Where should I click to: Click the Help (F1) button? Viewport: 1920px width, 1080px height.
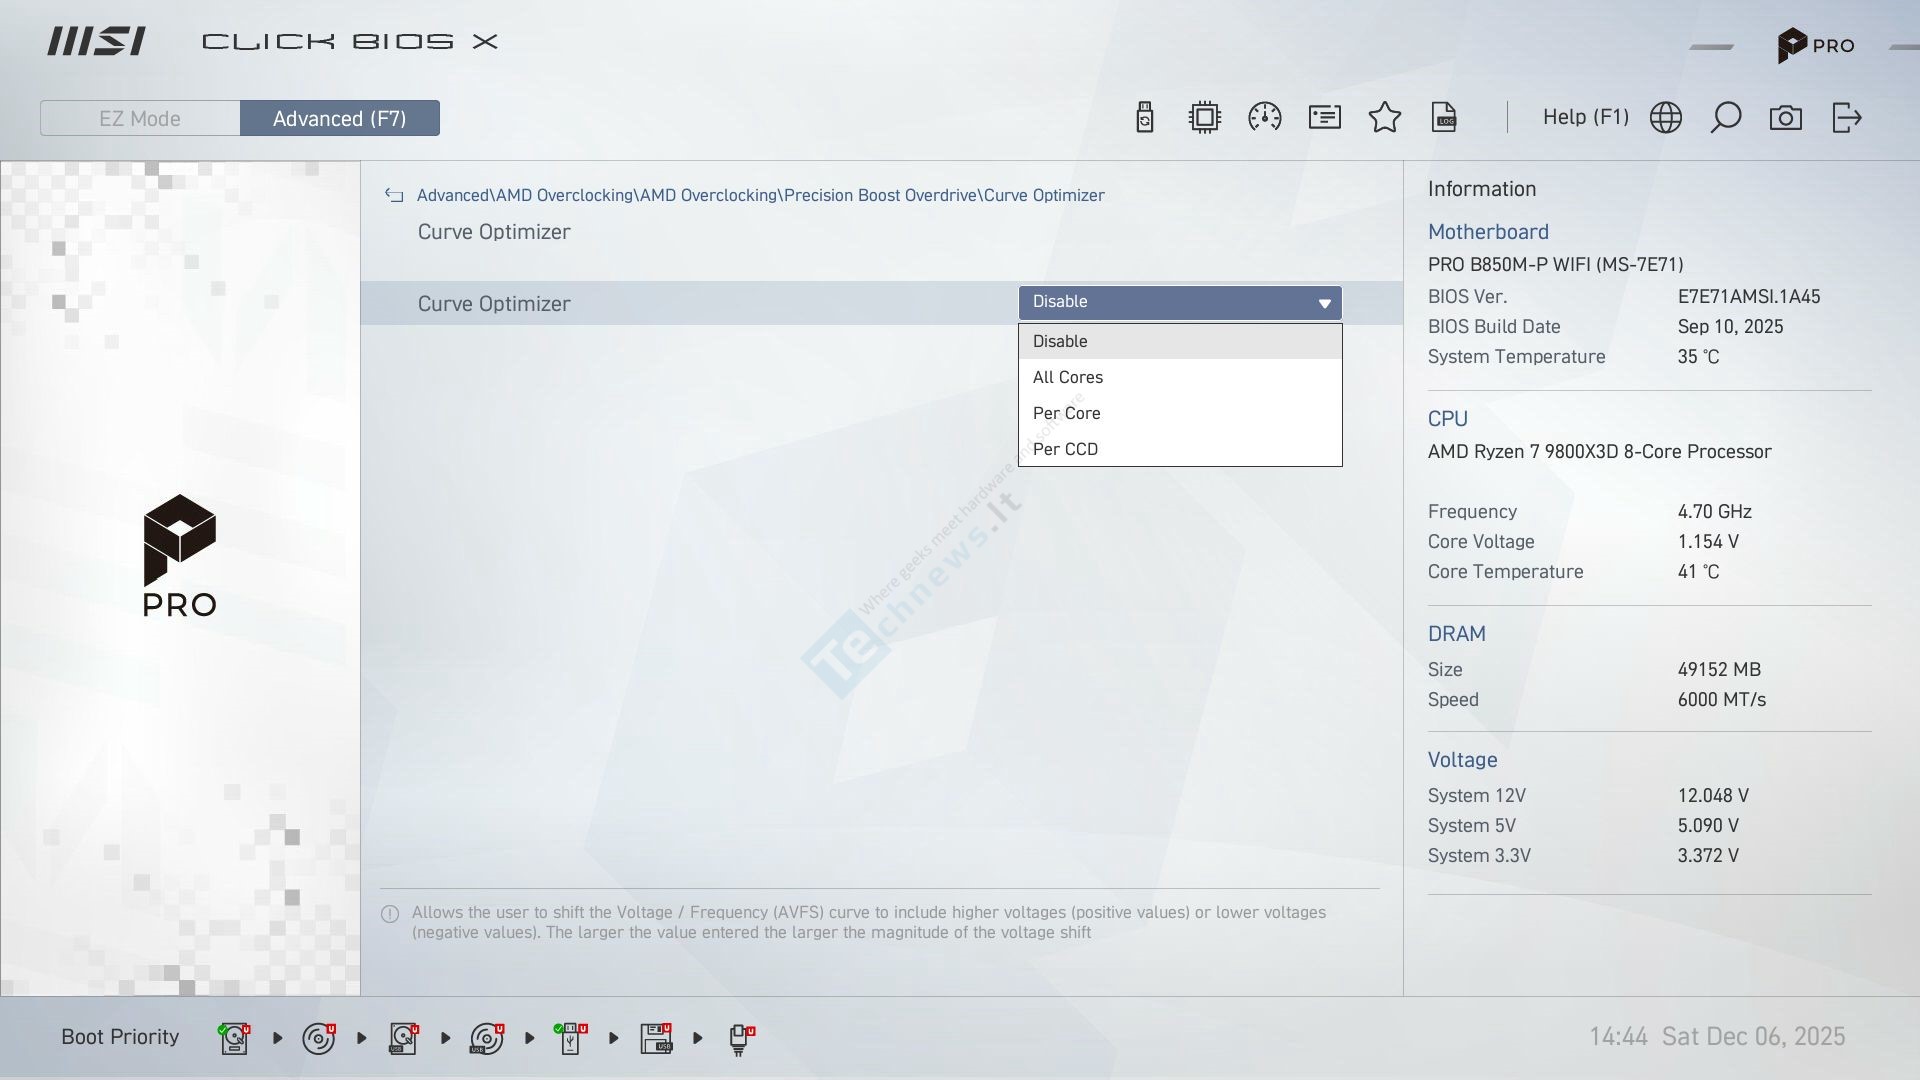tap(1585, 117)
